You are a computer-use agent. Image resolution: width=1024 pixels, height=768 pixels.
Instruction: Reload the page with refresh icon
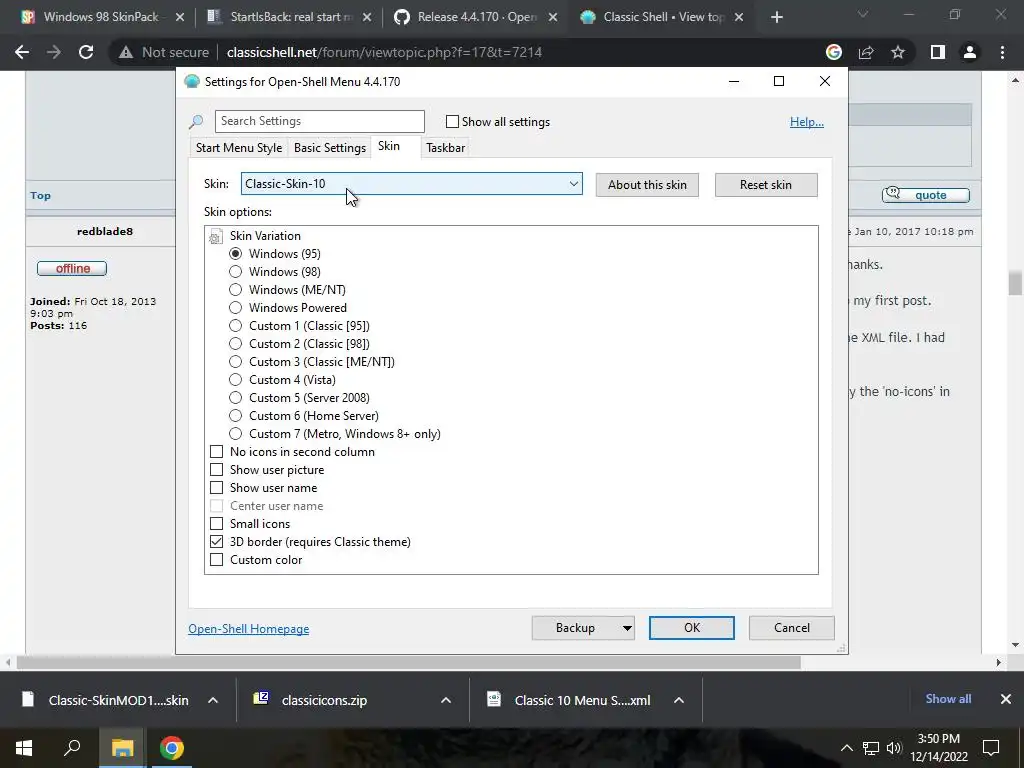(x=86, y=52)
